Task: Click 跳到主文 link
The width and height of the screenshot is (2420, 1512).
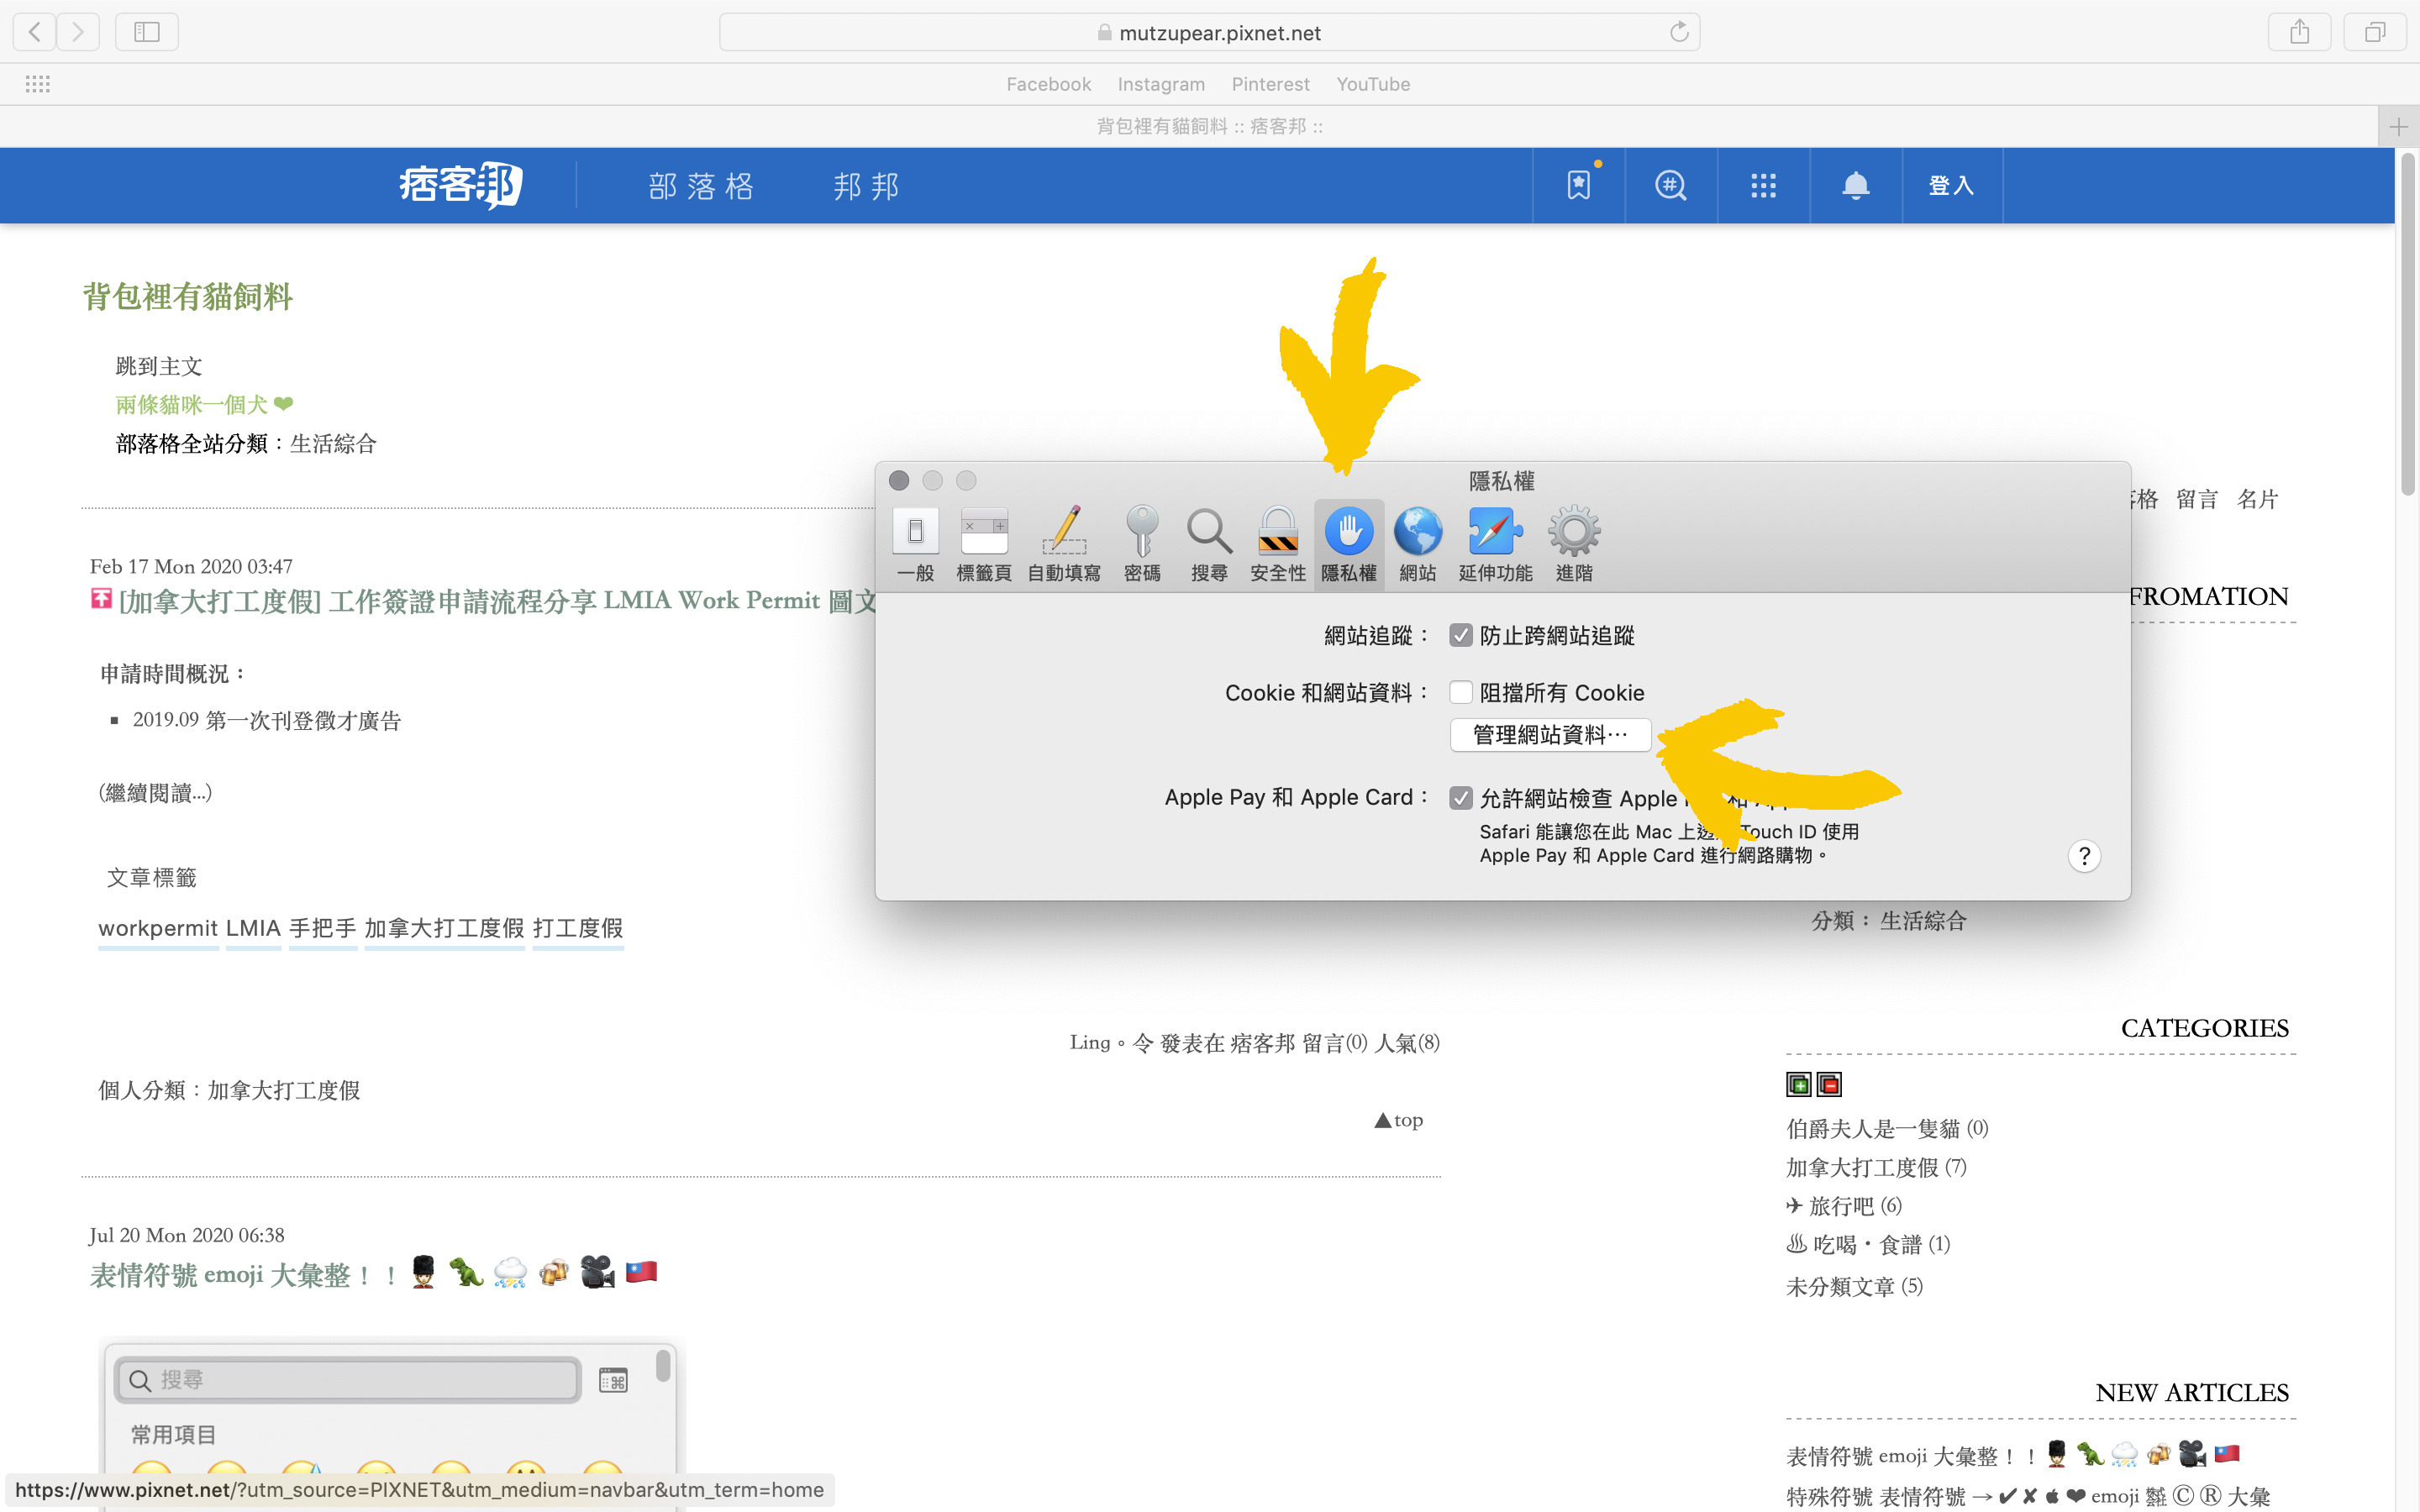Action: (159, 366)
